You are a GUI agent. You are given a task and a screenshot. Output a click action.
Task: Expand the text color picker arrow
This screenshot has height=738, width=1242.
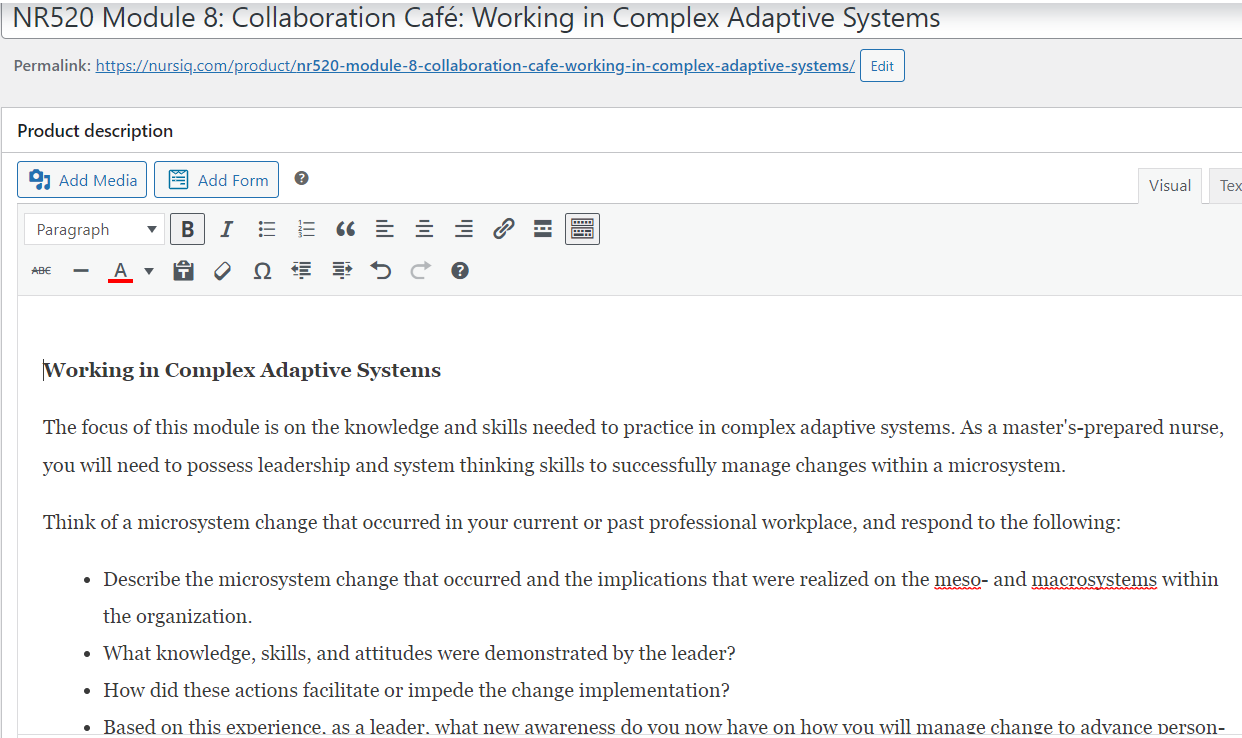149,271
